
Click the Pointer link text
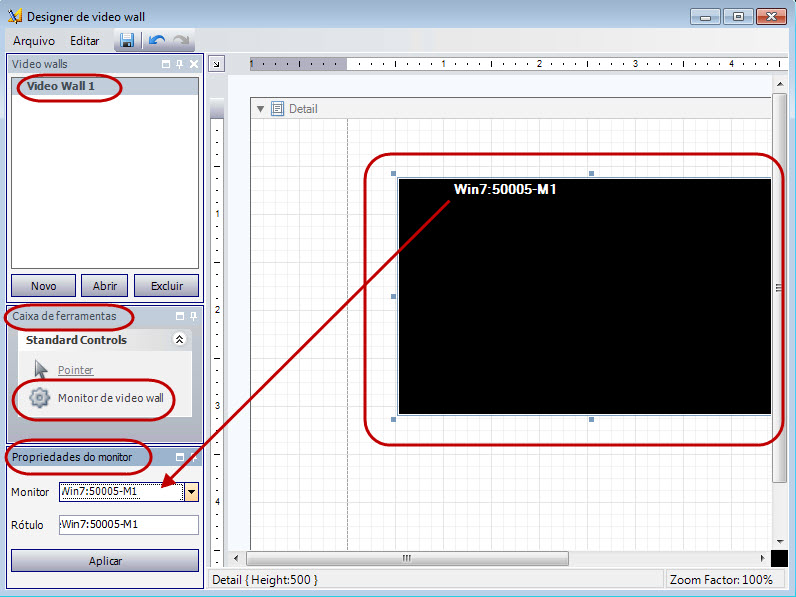click(x=76, y=370)
